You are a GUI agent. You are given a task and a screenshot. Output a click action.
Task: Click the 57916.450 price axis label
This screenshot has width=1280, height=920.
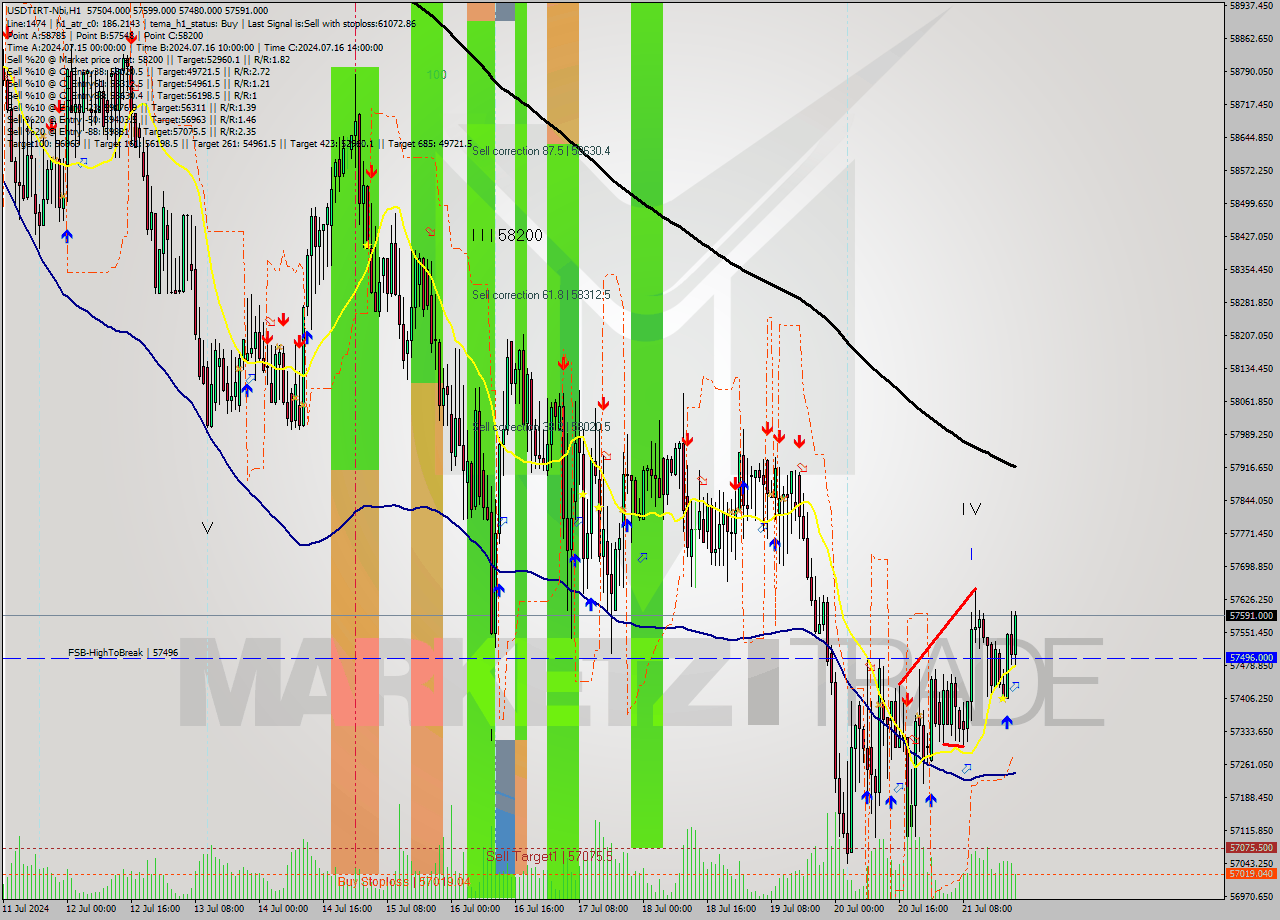pos(1253,467)
